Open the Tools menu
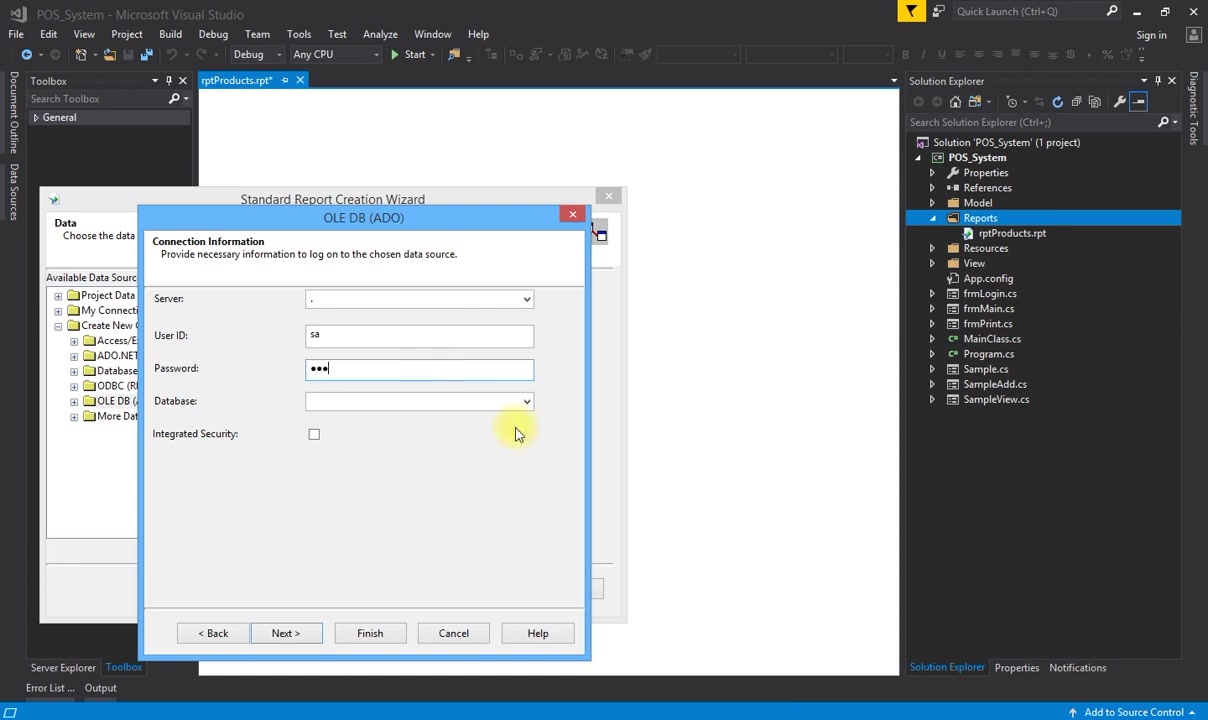1208x720 pixels. pyautogui.click(x=299, y=34)
